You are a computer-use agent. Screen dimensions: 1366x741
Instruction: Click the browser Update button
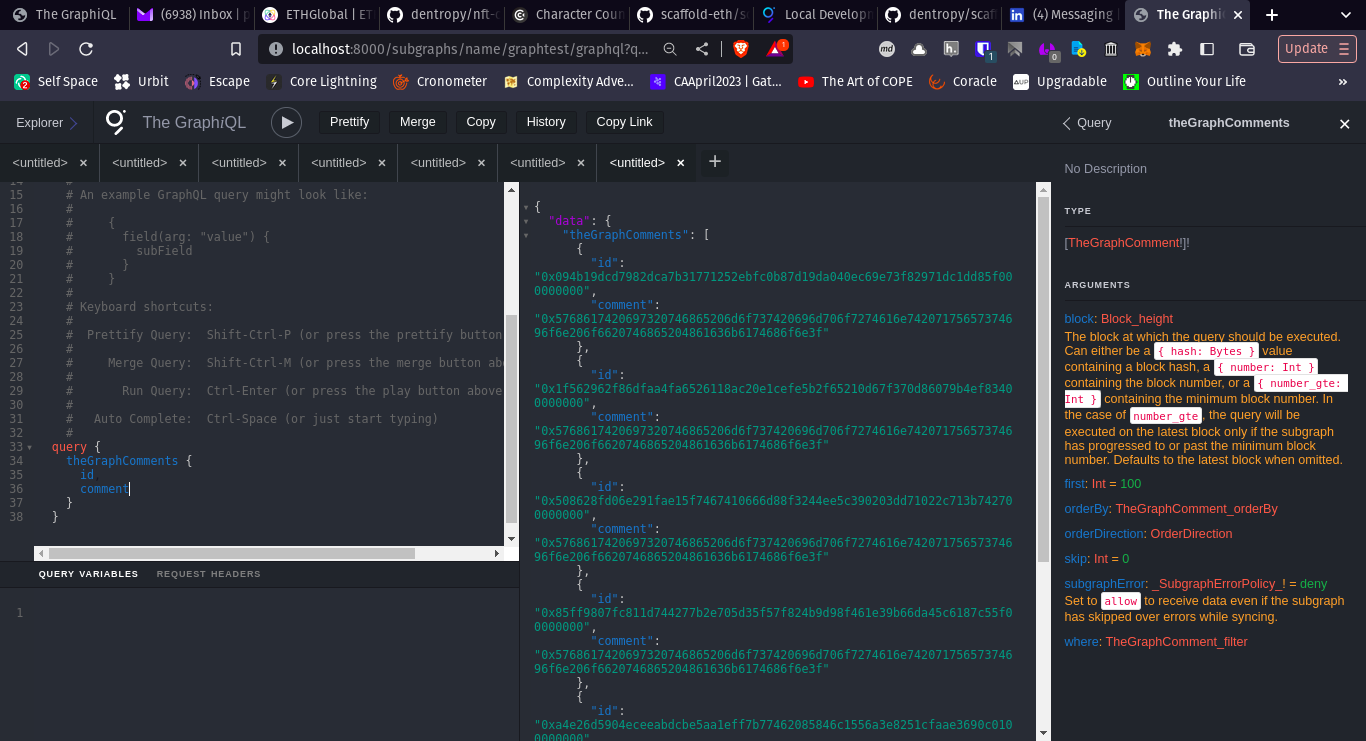(x=1317, y=49)
